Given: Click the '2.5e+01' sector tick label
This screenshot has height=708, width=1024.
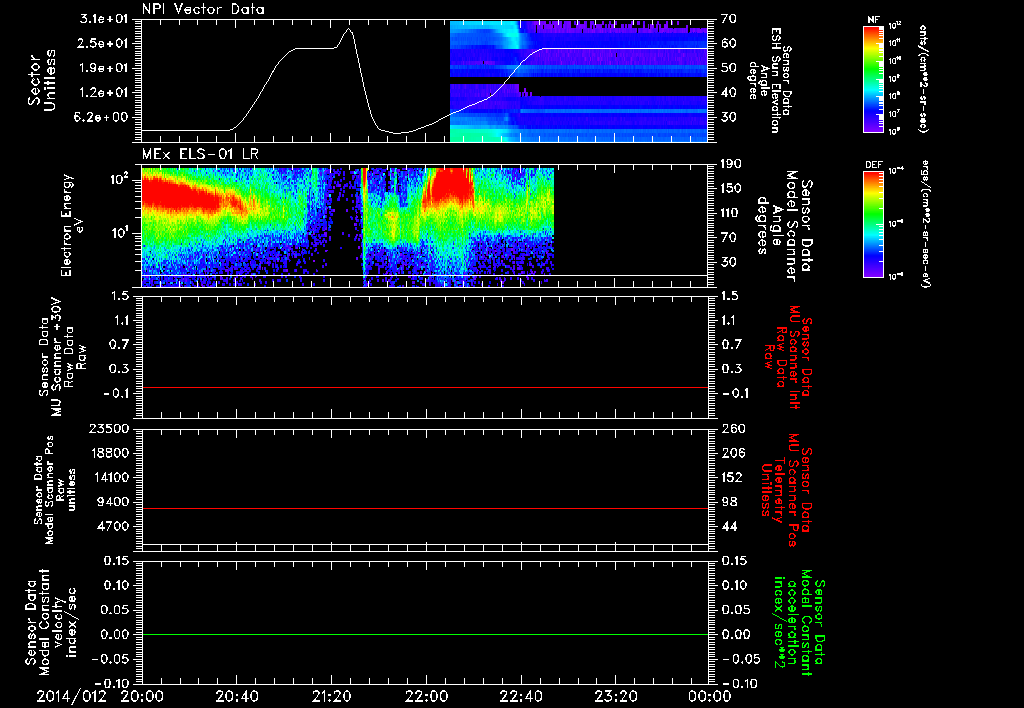Looking at the screenshot, I should tap(103, 43).
